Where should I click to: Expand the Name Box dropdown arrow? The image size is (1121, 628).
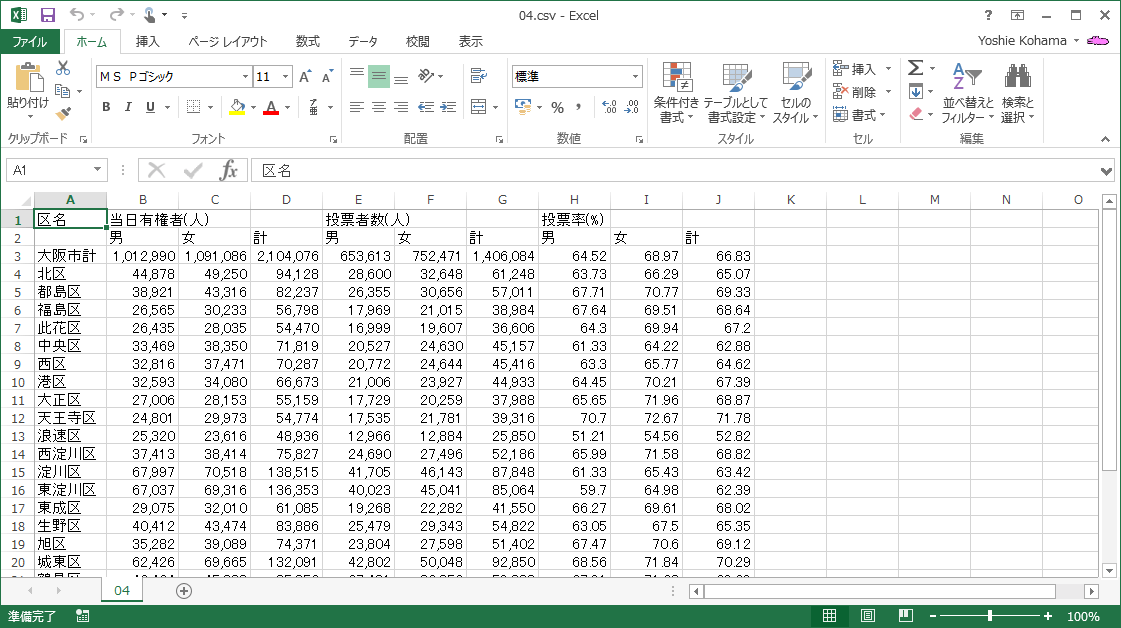97,170
